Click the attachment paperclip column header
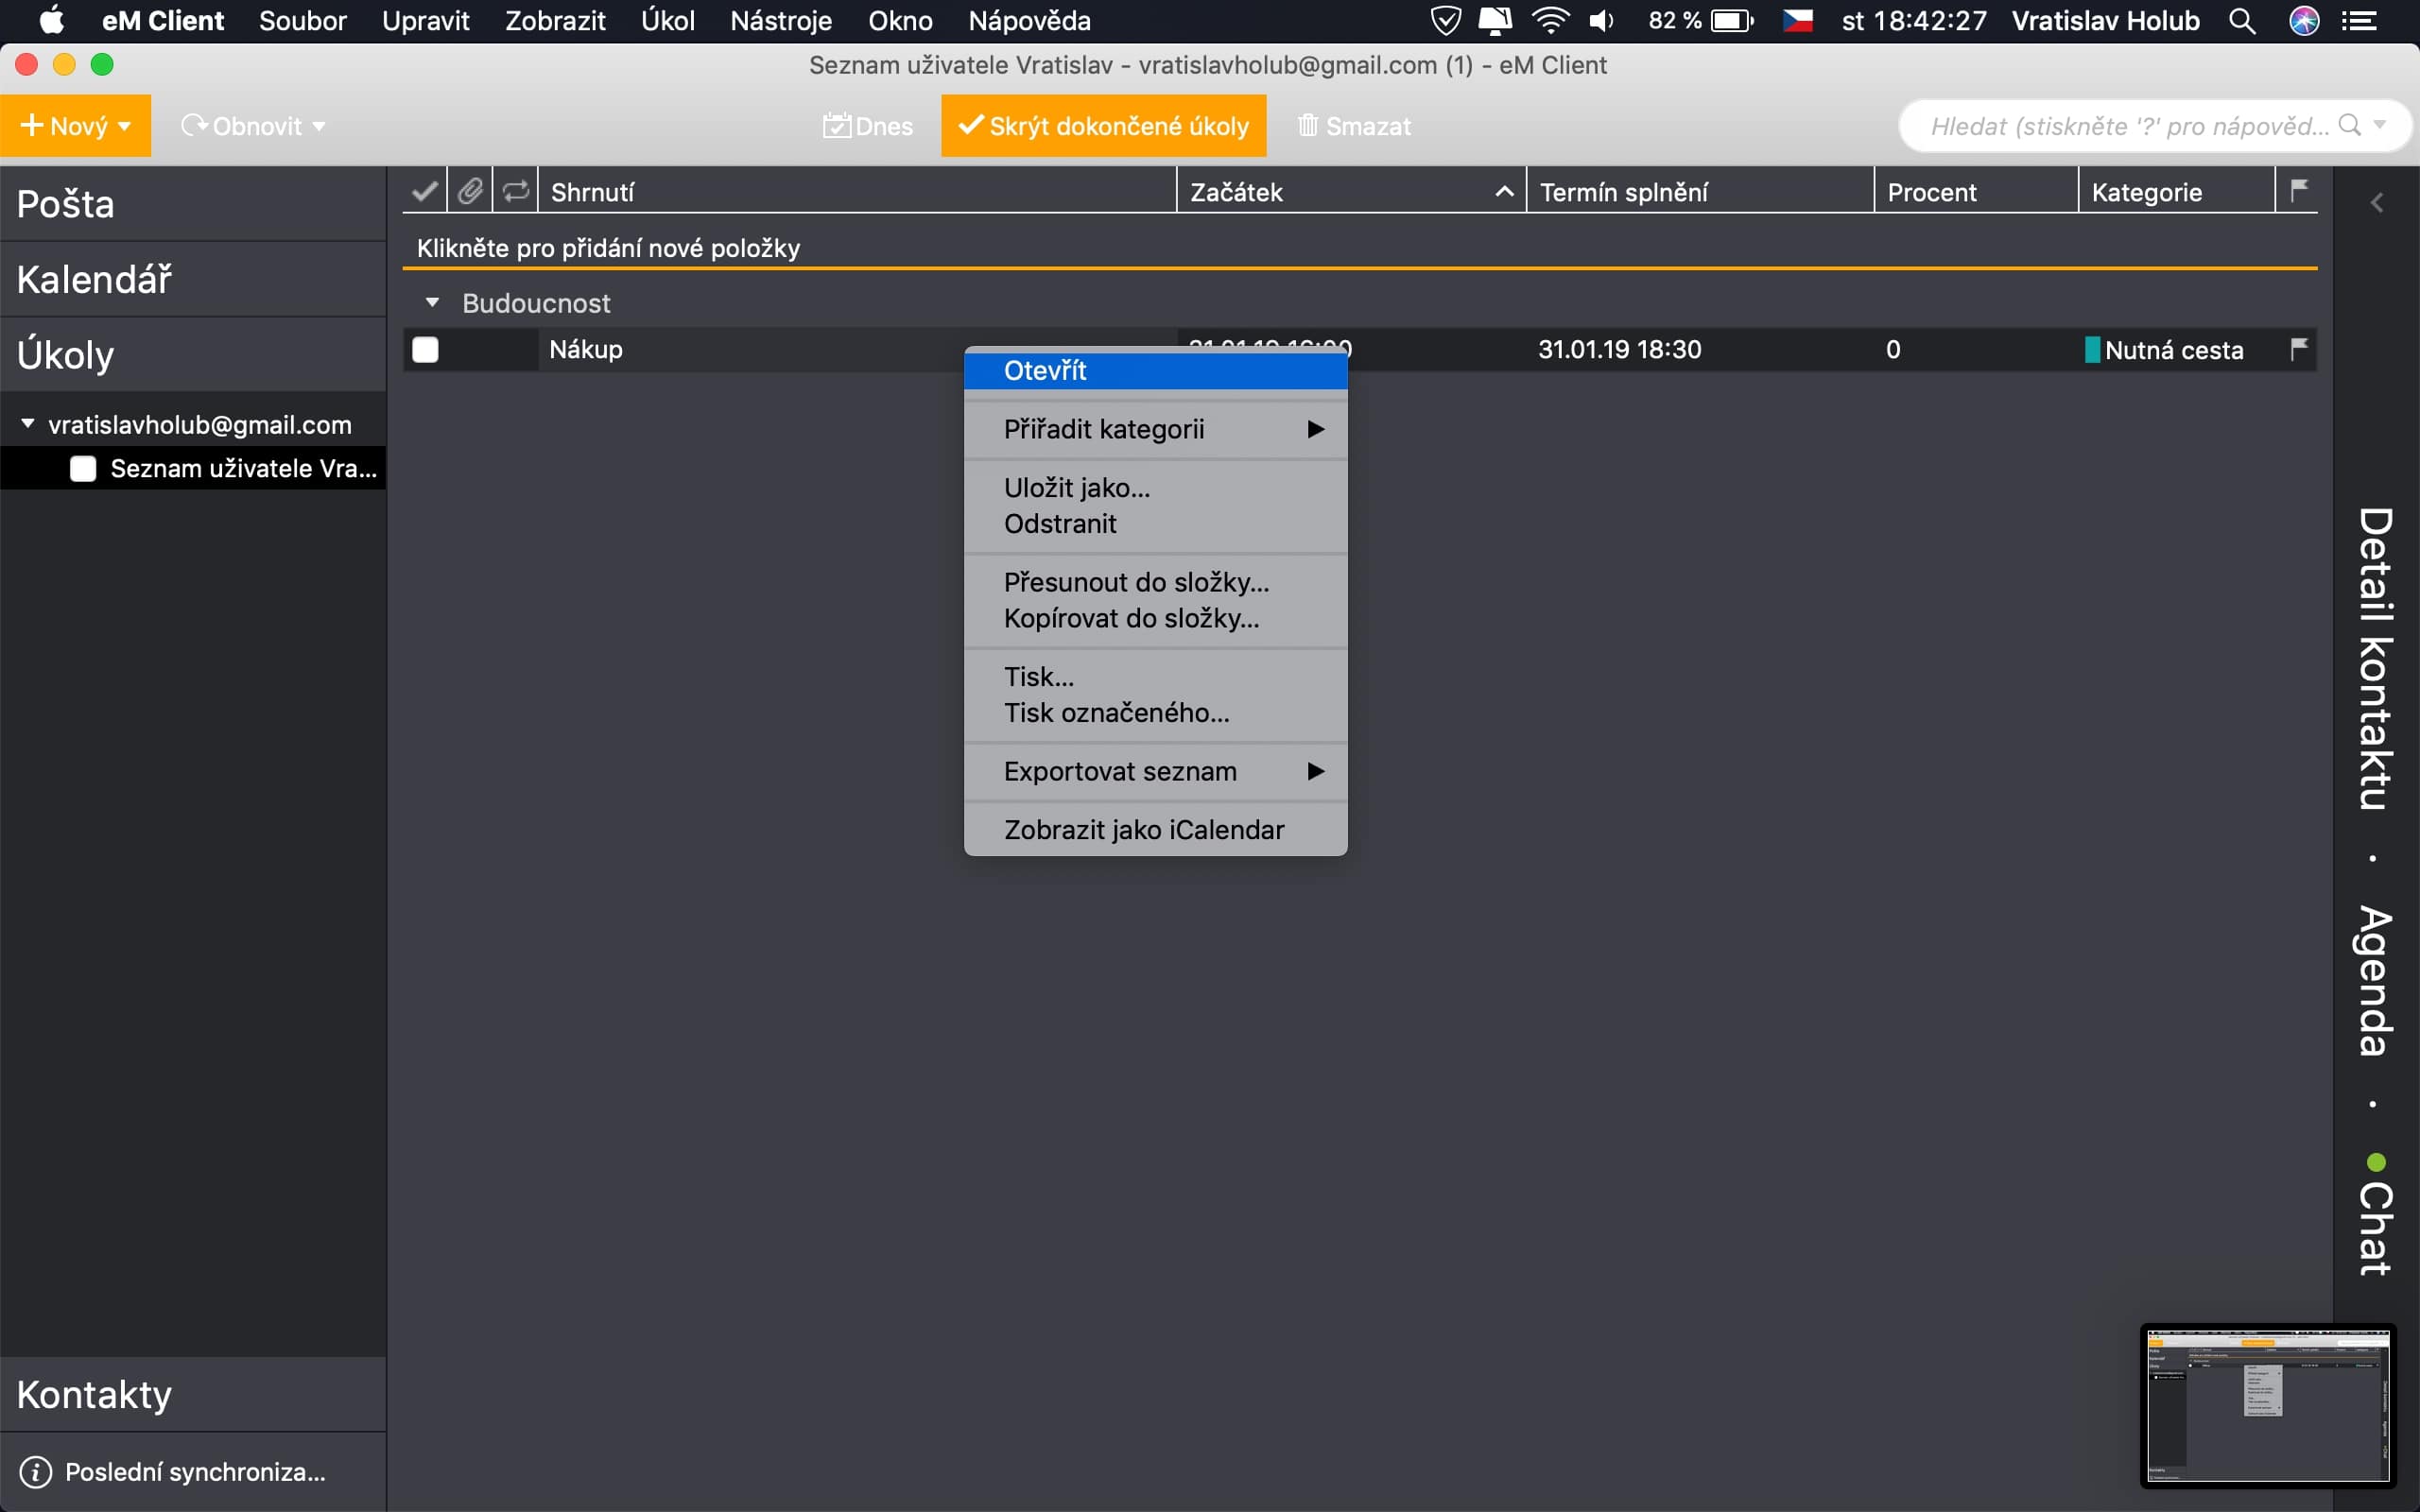Image resolution: width=2420 pixels, height=1512 pixels. click(470, 191)
